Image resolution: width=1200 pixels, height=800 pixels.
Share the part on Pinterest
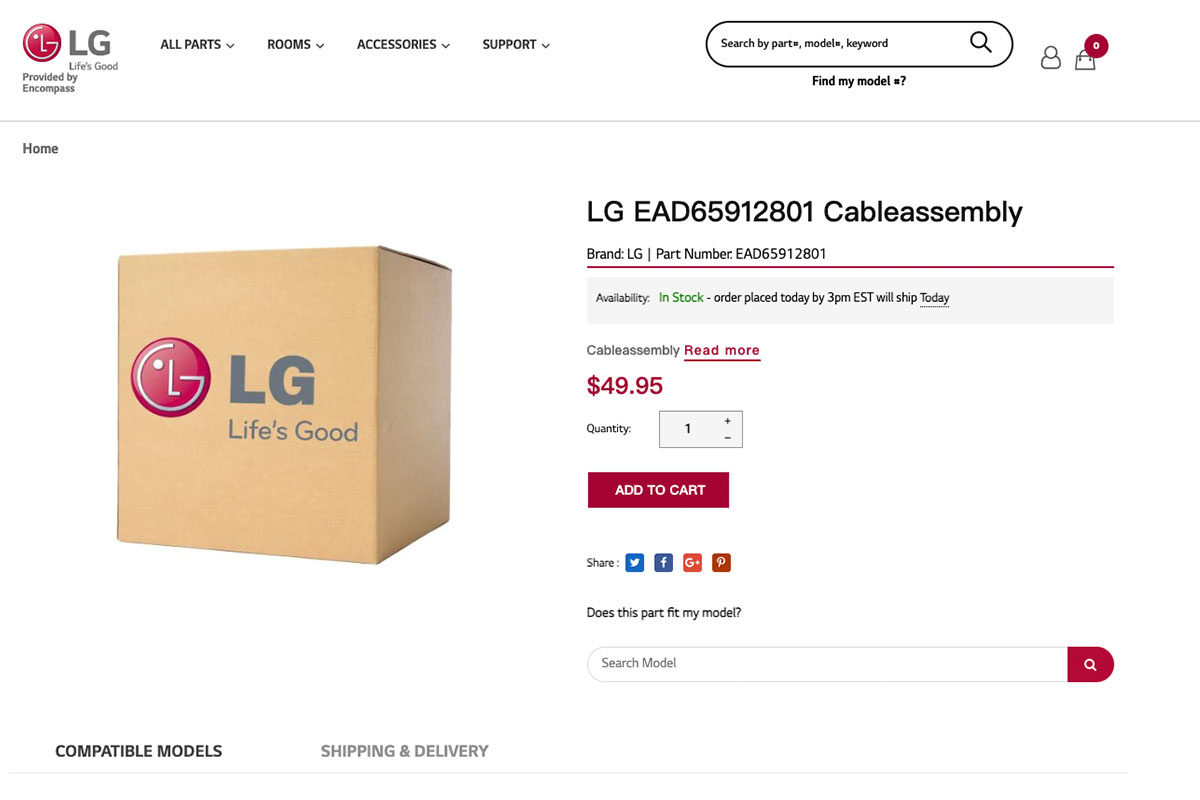(721, 563)
